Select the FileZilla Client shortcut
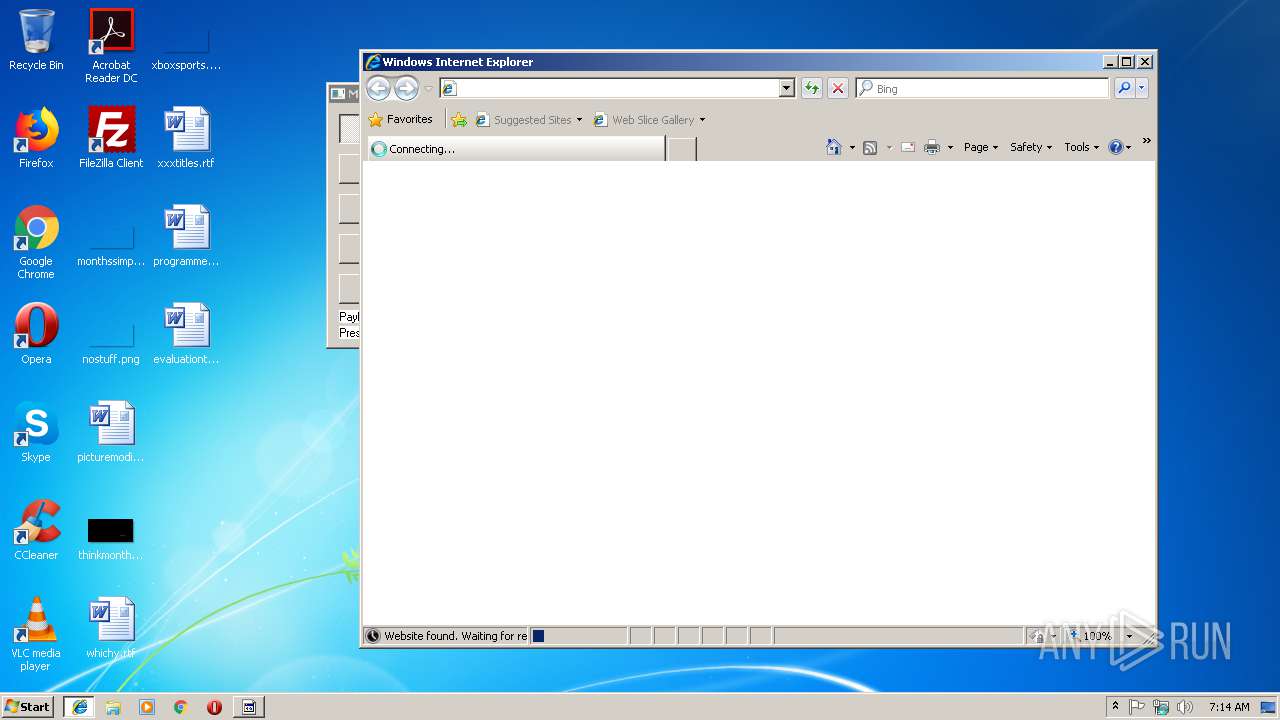Viewport: 1280px width, 720px height. coord(111,138)
